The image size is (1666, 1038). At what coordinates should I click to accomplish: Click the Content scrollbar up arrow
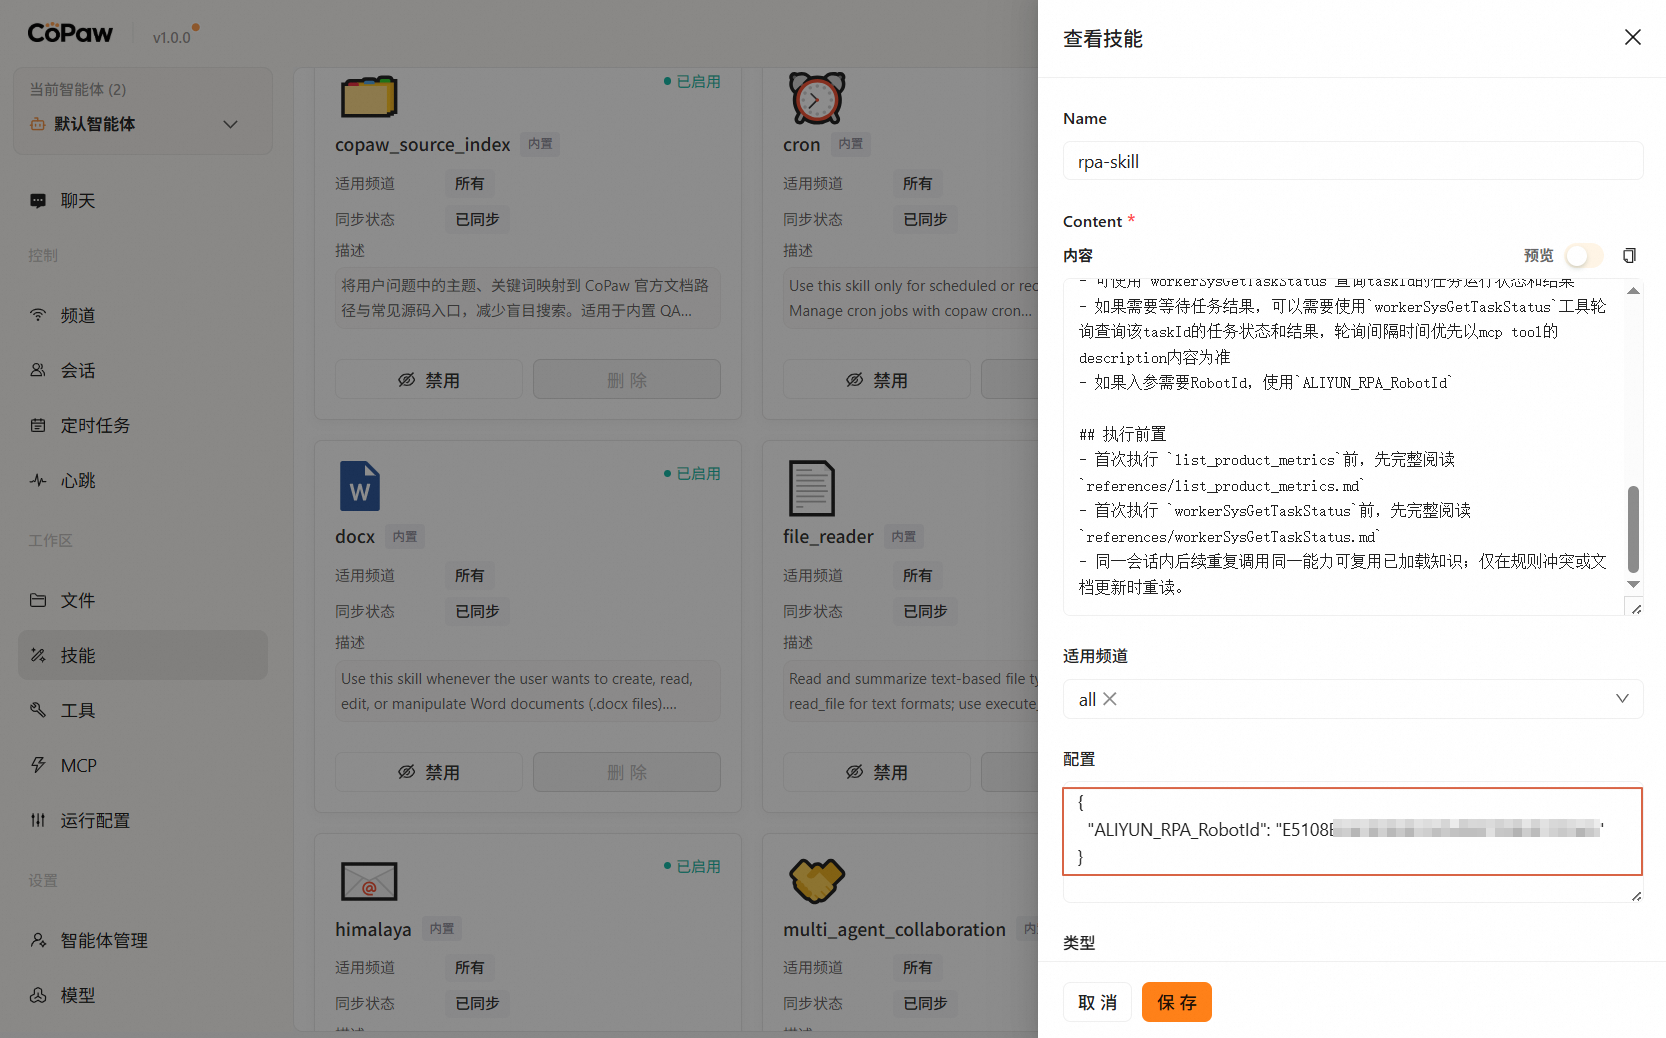(1633, 290)
